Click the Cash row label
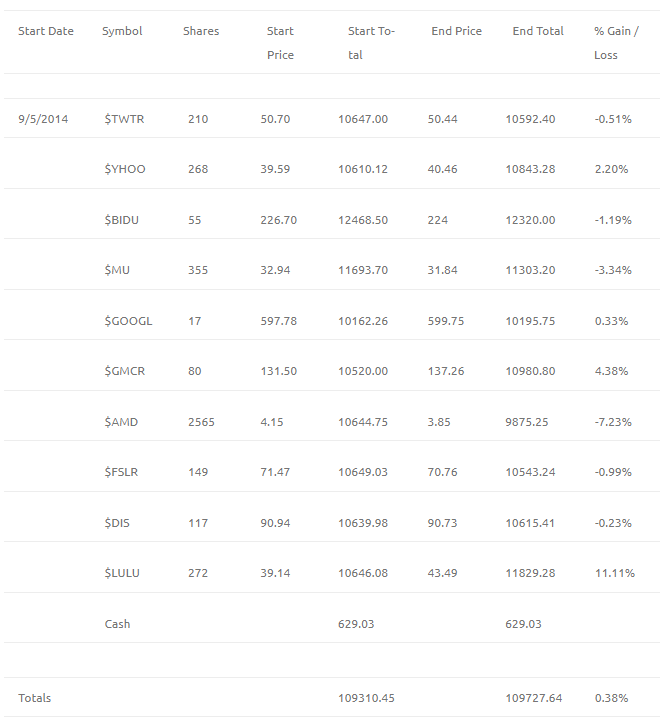This screenshot has width=666, height=724. pyautogui.click(x=117, y=624)
